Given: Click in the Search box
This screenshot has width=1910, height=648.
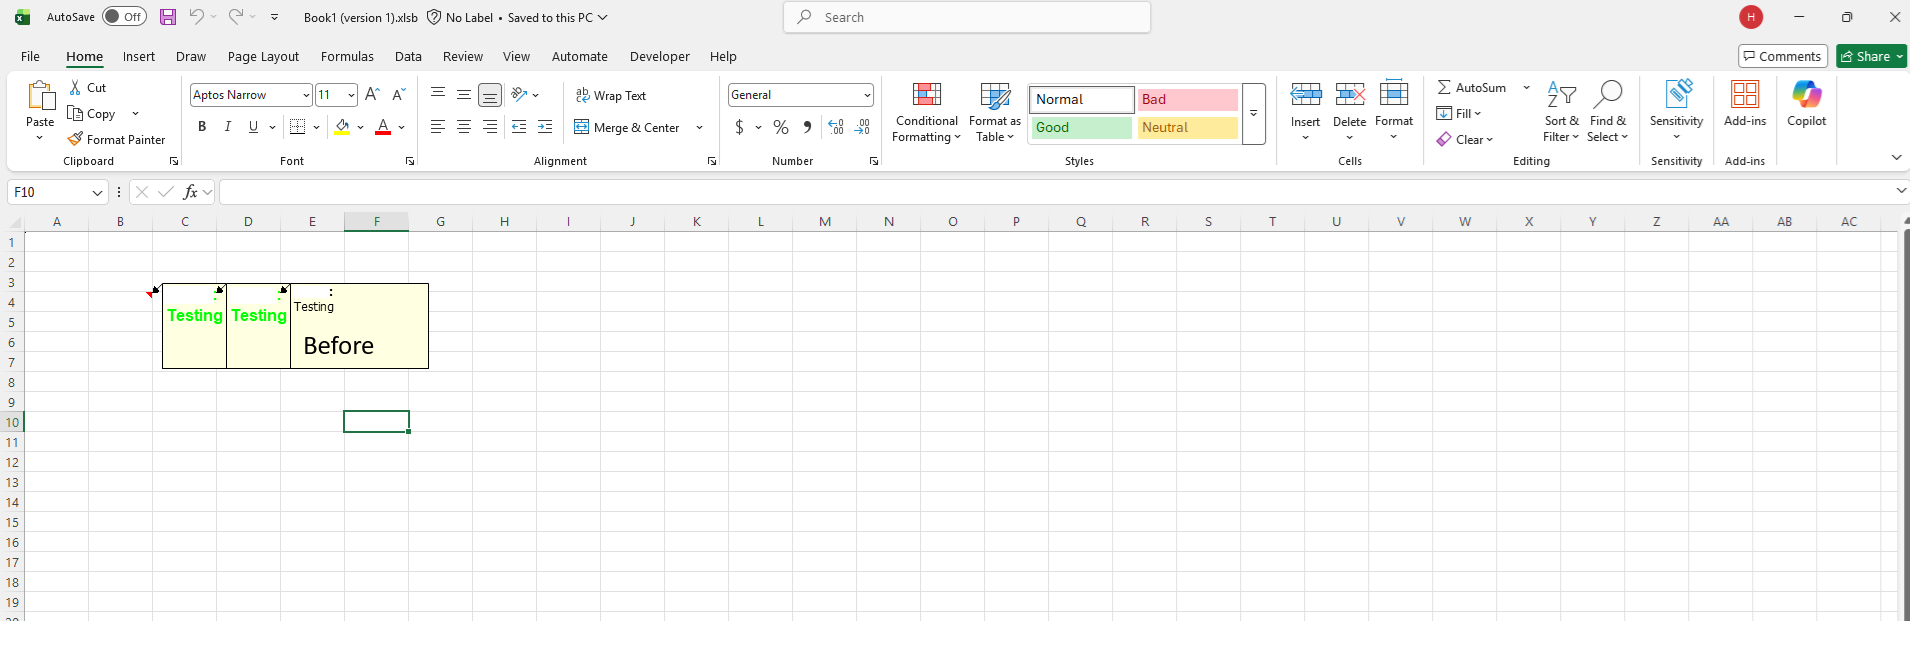Looking at the screenshot, I should point(967,17).
